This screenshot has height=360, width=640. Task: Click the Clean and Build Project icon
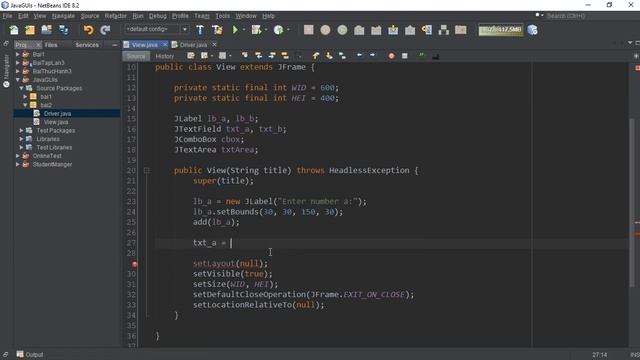(x=217, y=30)
